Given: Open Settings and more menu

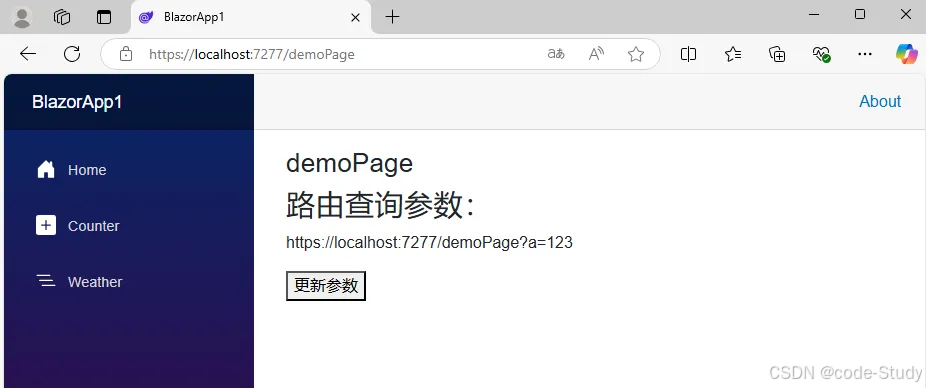Looking at the screenshot, I should click(x=865, y=54).
